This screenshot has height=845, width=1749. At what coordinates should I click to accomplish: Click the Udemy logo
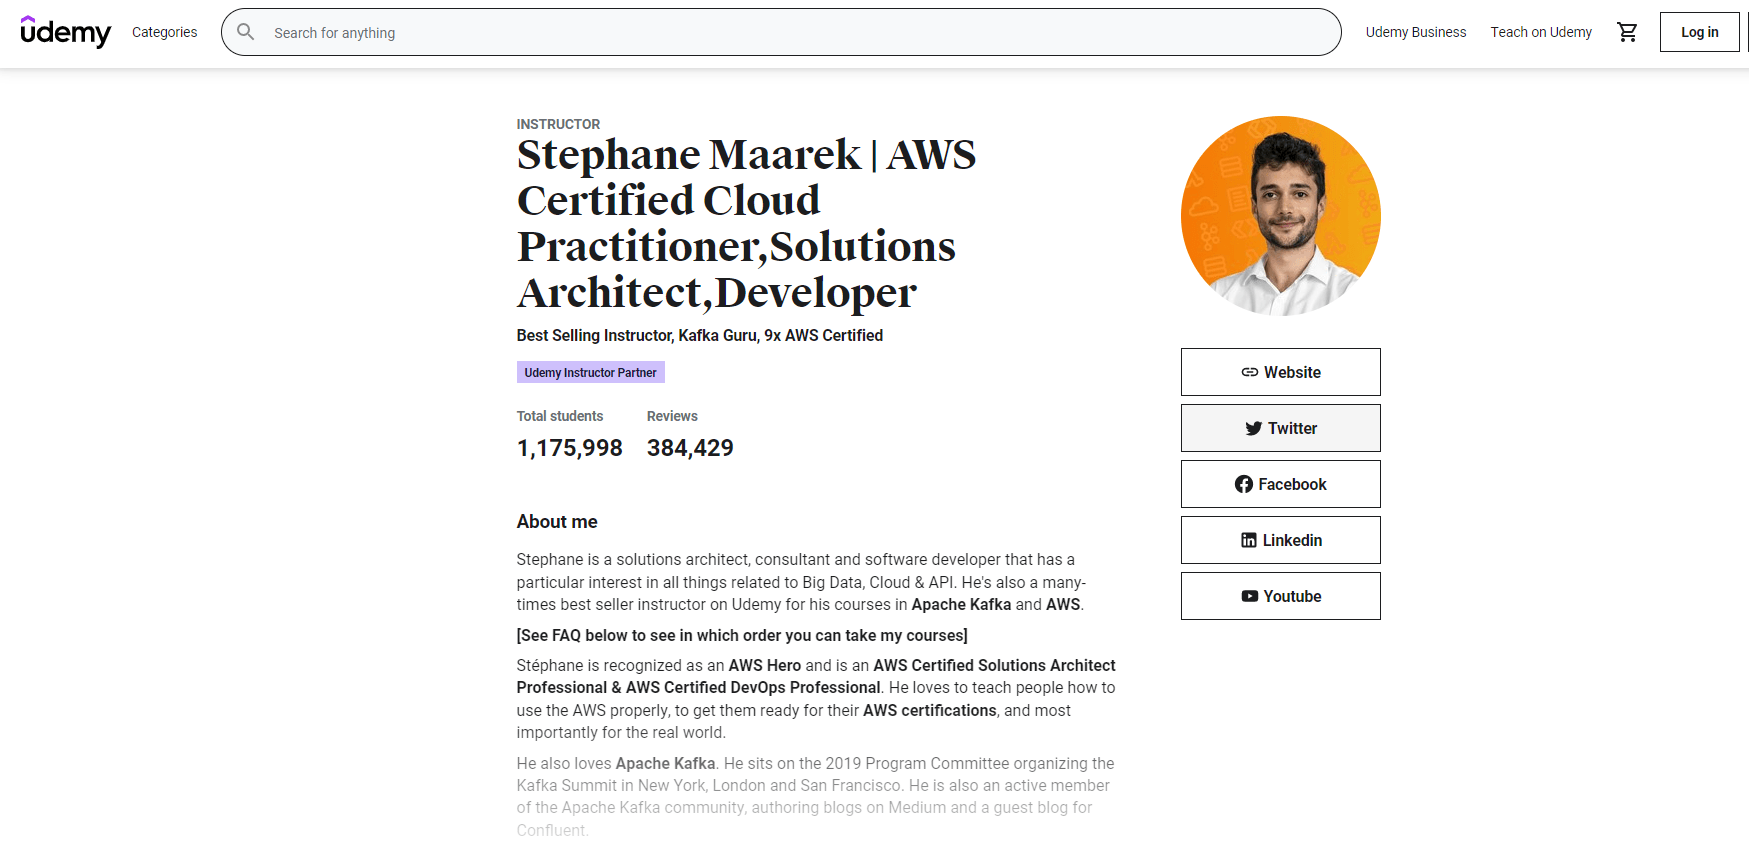point(65,32)
